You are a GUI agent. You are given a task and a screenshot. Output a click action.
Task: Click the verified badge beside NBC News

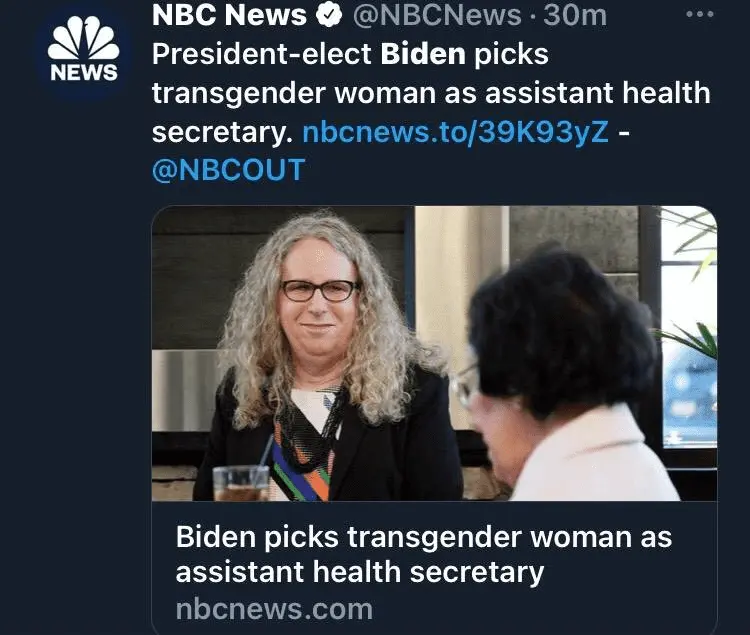tap(329, 15)
